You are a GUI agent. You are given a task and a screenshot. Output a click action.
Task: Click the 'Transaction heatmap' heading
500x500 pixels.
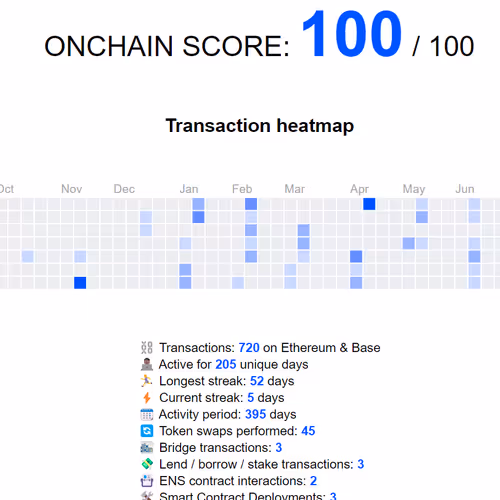point(260,126)
